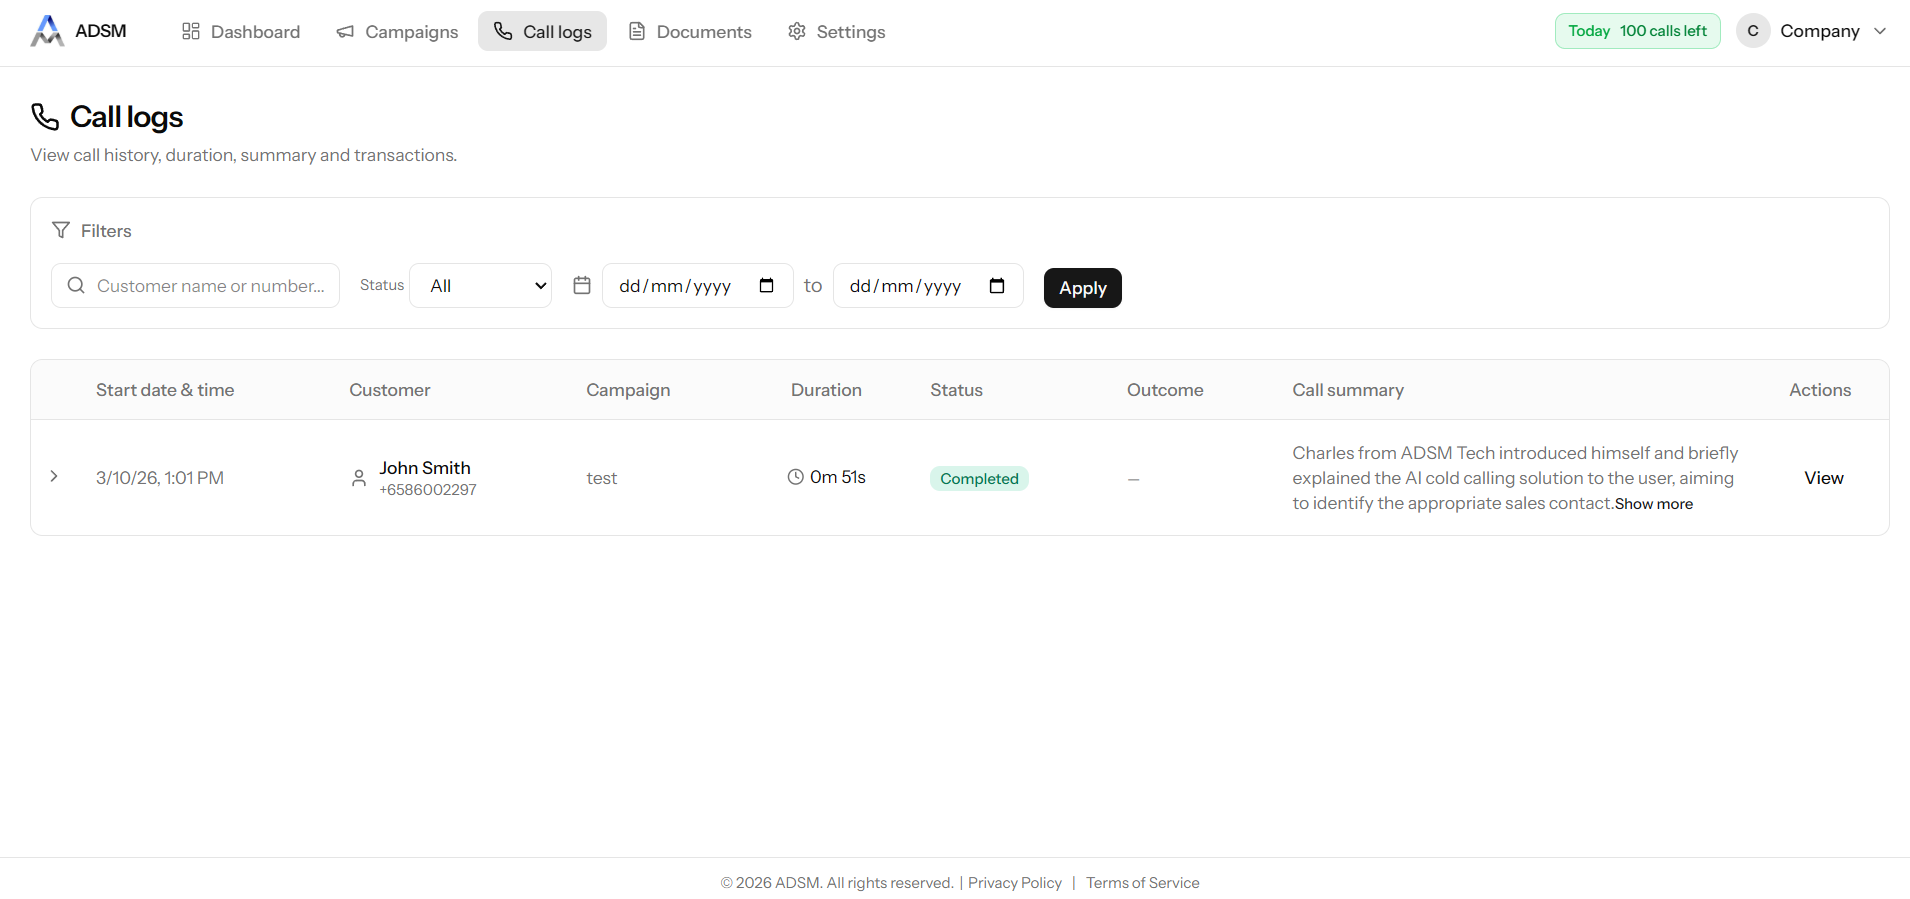The width and height of the screenshot is (1910, 899).
Task: Apply the selected filters
Action: pos(1082,288)
